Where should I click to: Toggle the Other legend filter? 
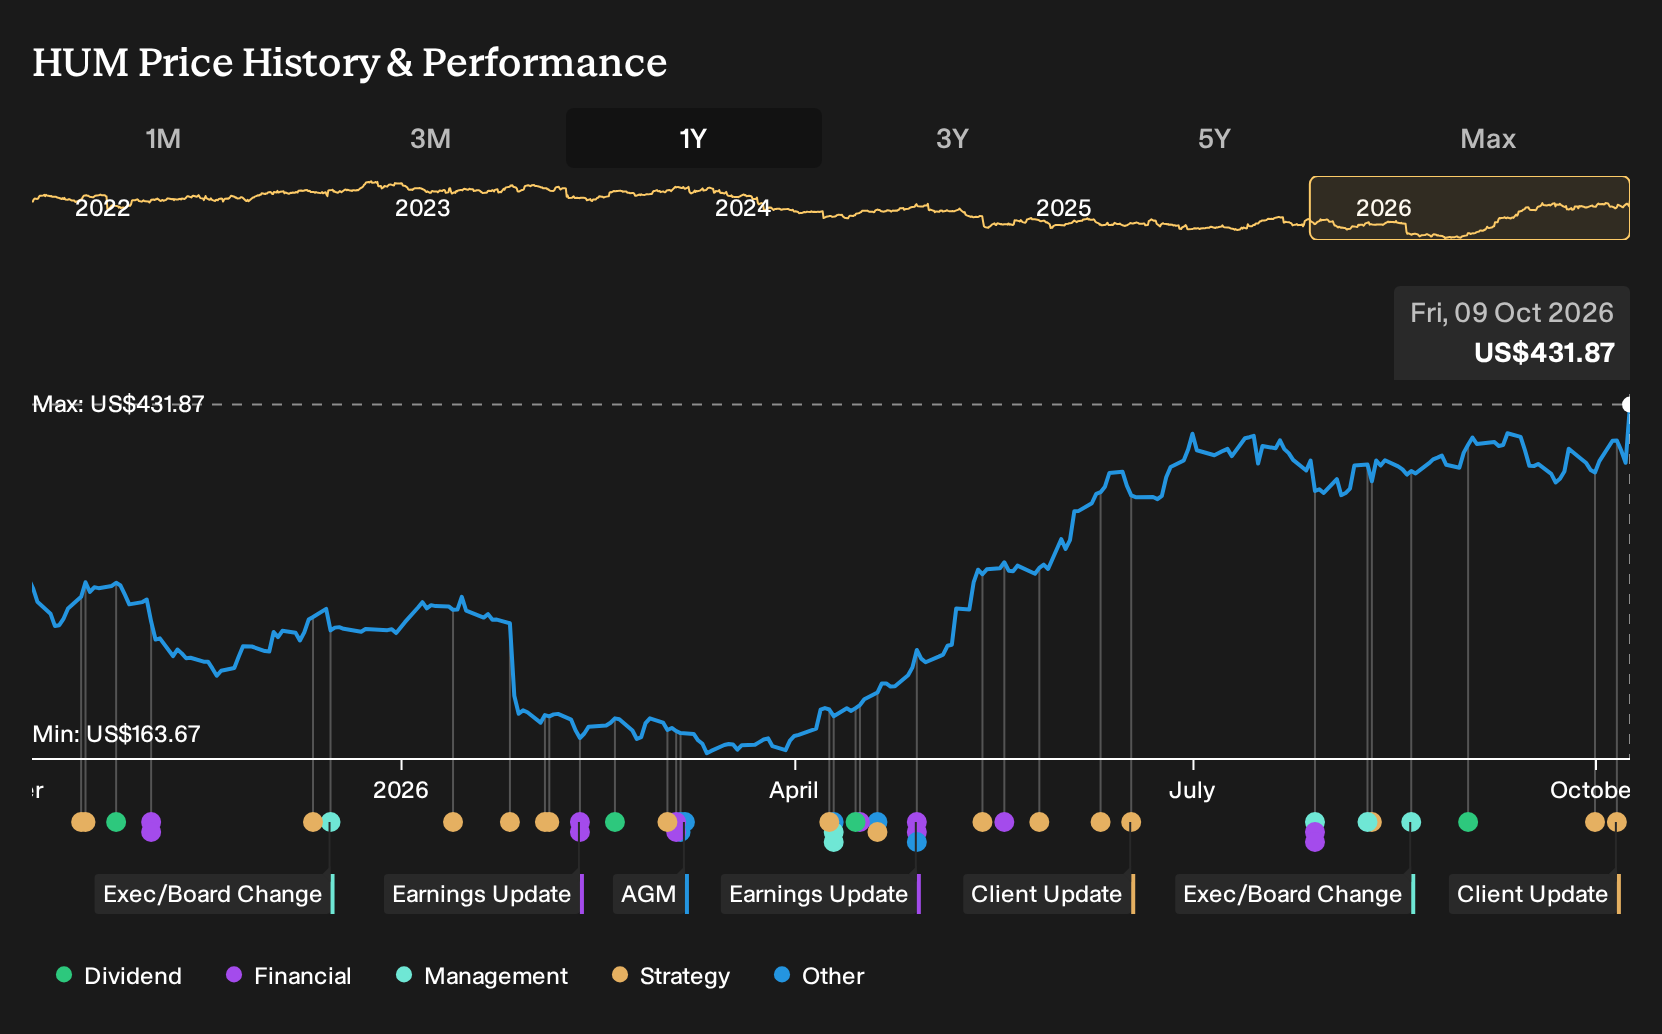[819, 976]
